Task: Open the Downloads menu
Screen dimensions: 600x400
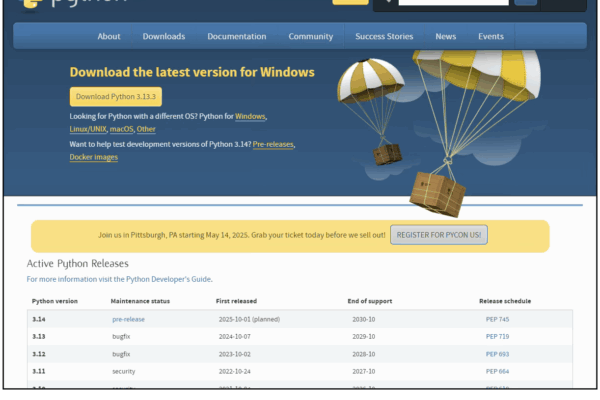Action: point(163,37)
